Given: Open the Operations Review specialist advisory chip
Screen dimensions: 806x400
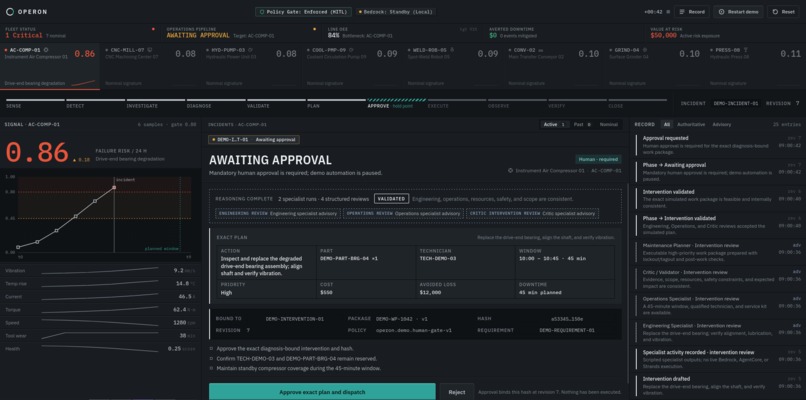Looking at the screenshot, I should [404, 213].
